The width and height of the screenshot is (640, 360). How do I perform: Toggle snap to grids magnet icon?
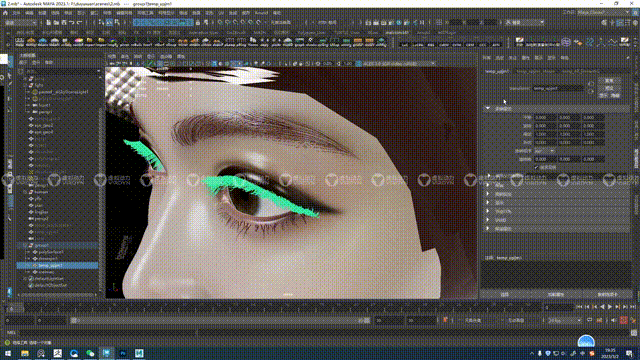pyautogui.click(x=220, y=22)
